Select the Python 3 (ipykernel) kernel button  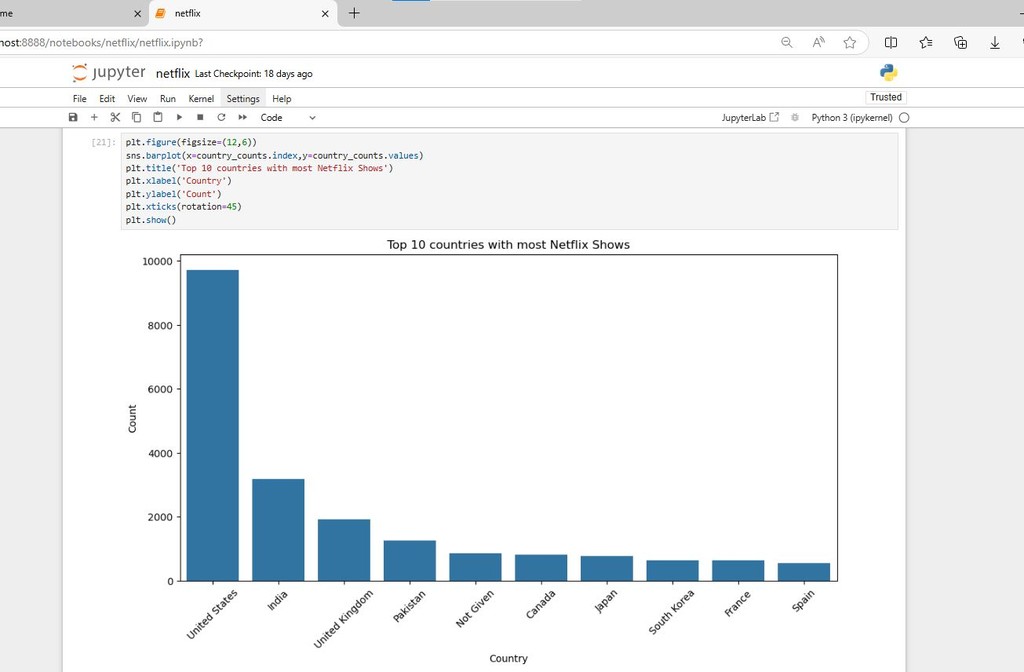pyautogui.click(x=852, y=118)
